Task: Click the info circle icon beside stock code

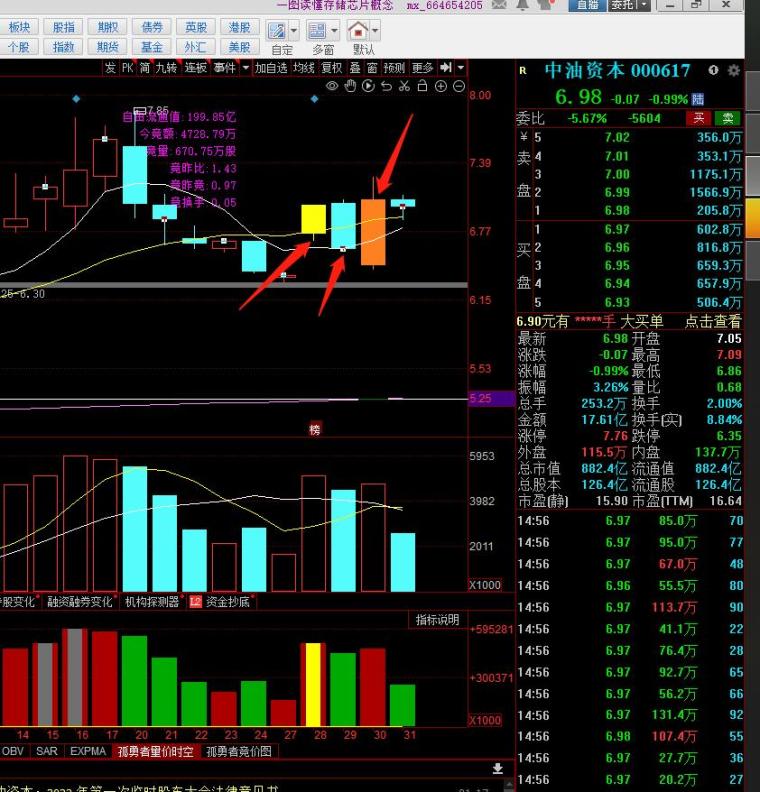Action: tap(713, 70)
